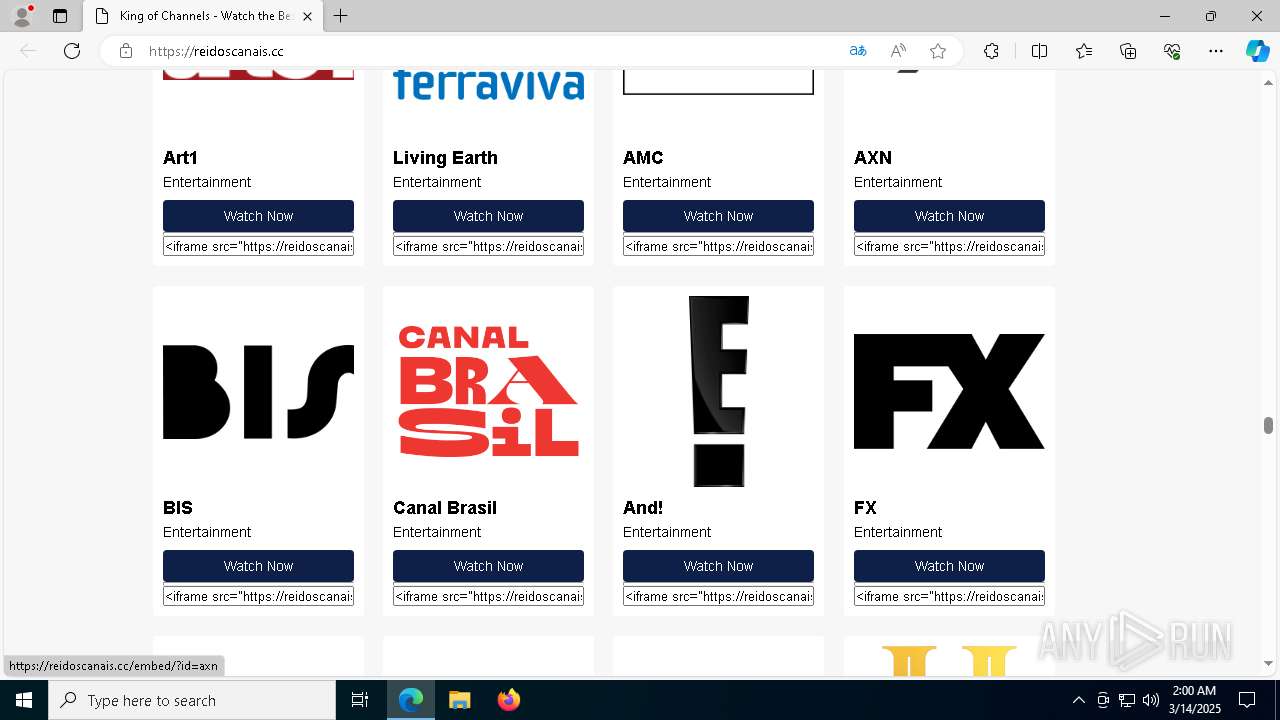Open Browser essentials heart icon
Viewport: 1280px width, 720px height.
pyautogui.click(x=1172, y=51)
